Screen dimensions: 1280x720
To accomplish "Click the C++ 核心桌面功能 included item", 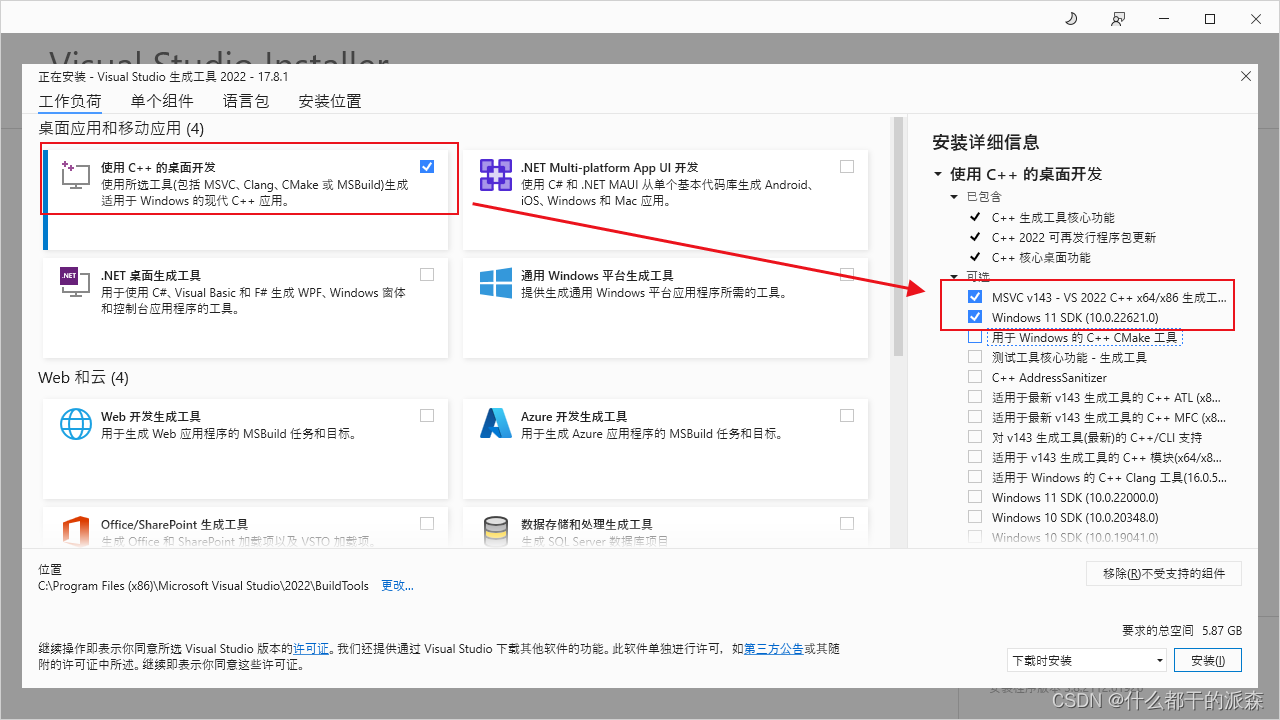I will (1041, 257).
